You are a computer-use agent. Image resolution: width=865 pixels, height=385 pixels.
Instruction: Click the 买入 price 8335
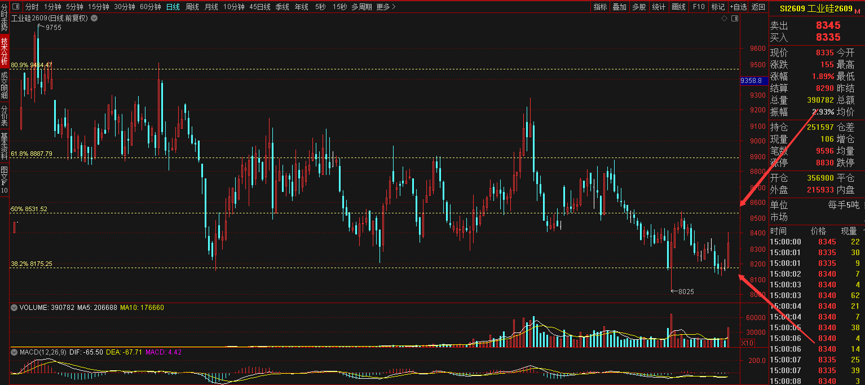pyautogui.click(x=828, y=38)
